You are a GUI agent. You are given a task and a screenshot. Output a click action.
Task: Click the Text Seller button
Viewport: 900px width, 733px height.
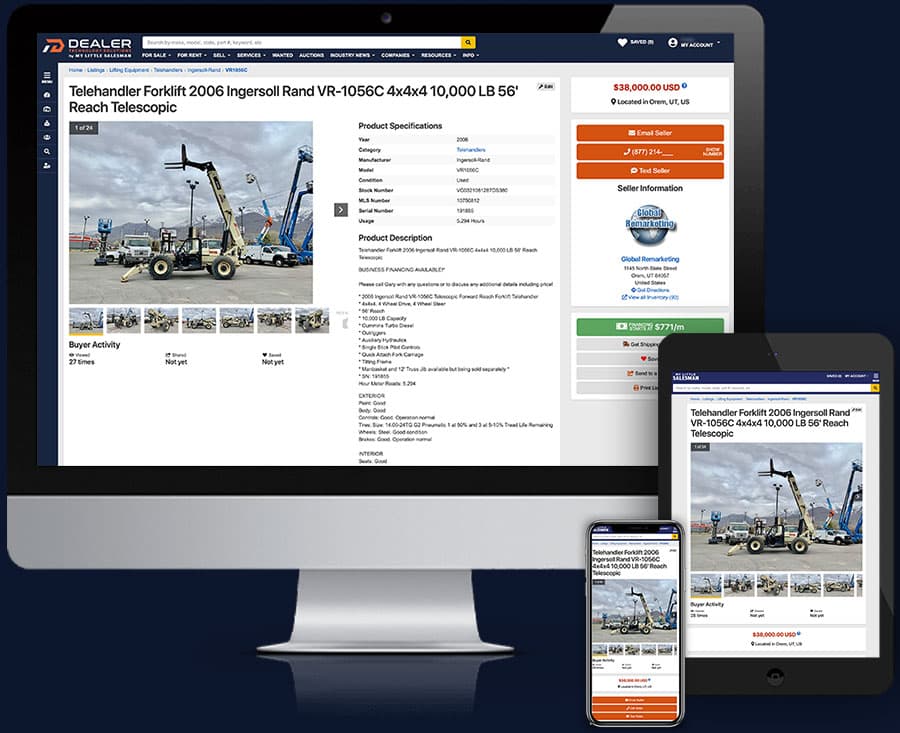tap(650, 170)
